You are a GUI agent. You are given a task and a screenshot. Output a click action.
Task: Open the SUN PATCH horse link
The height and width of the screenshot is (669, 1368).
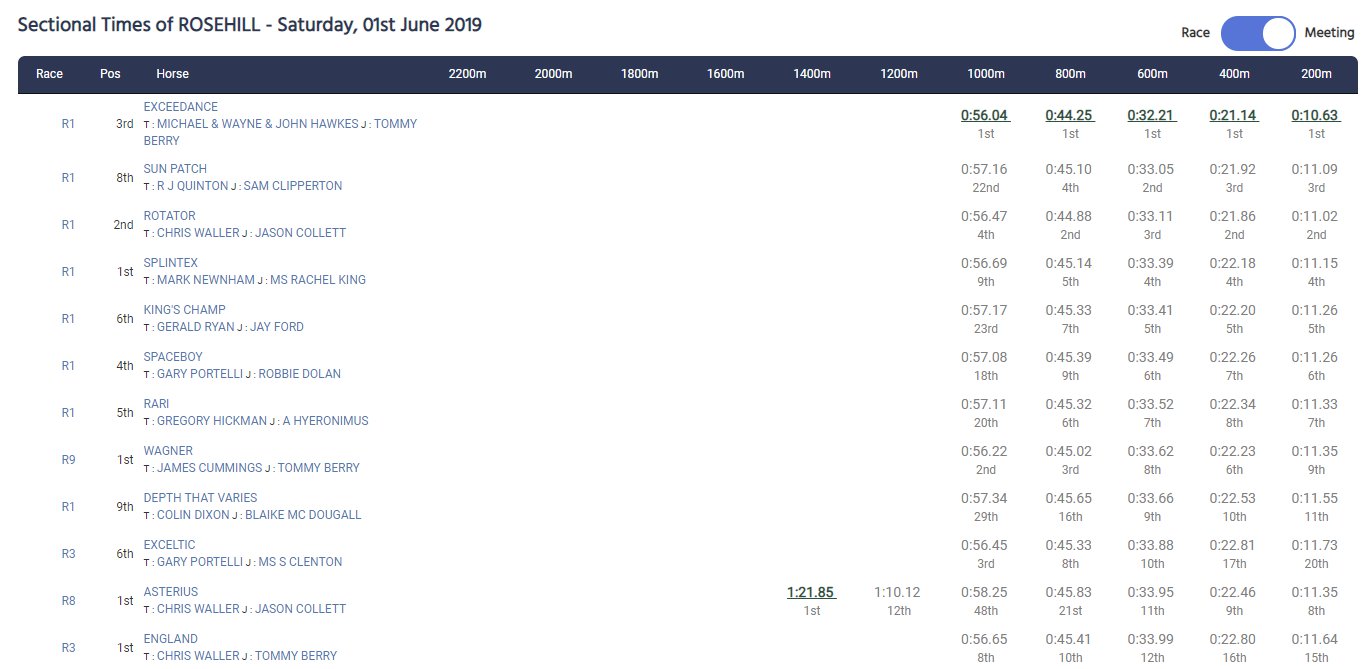pyautogui.click(x=175, y=169)
